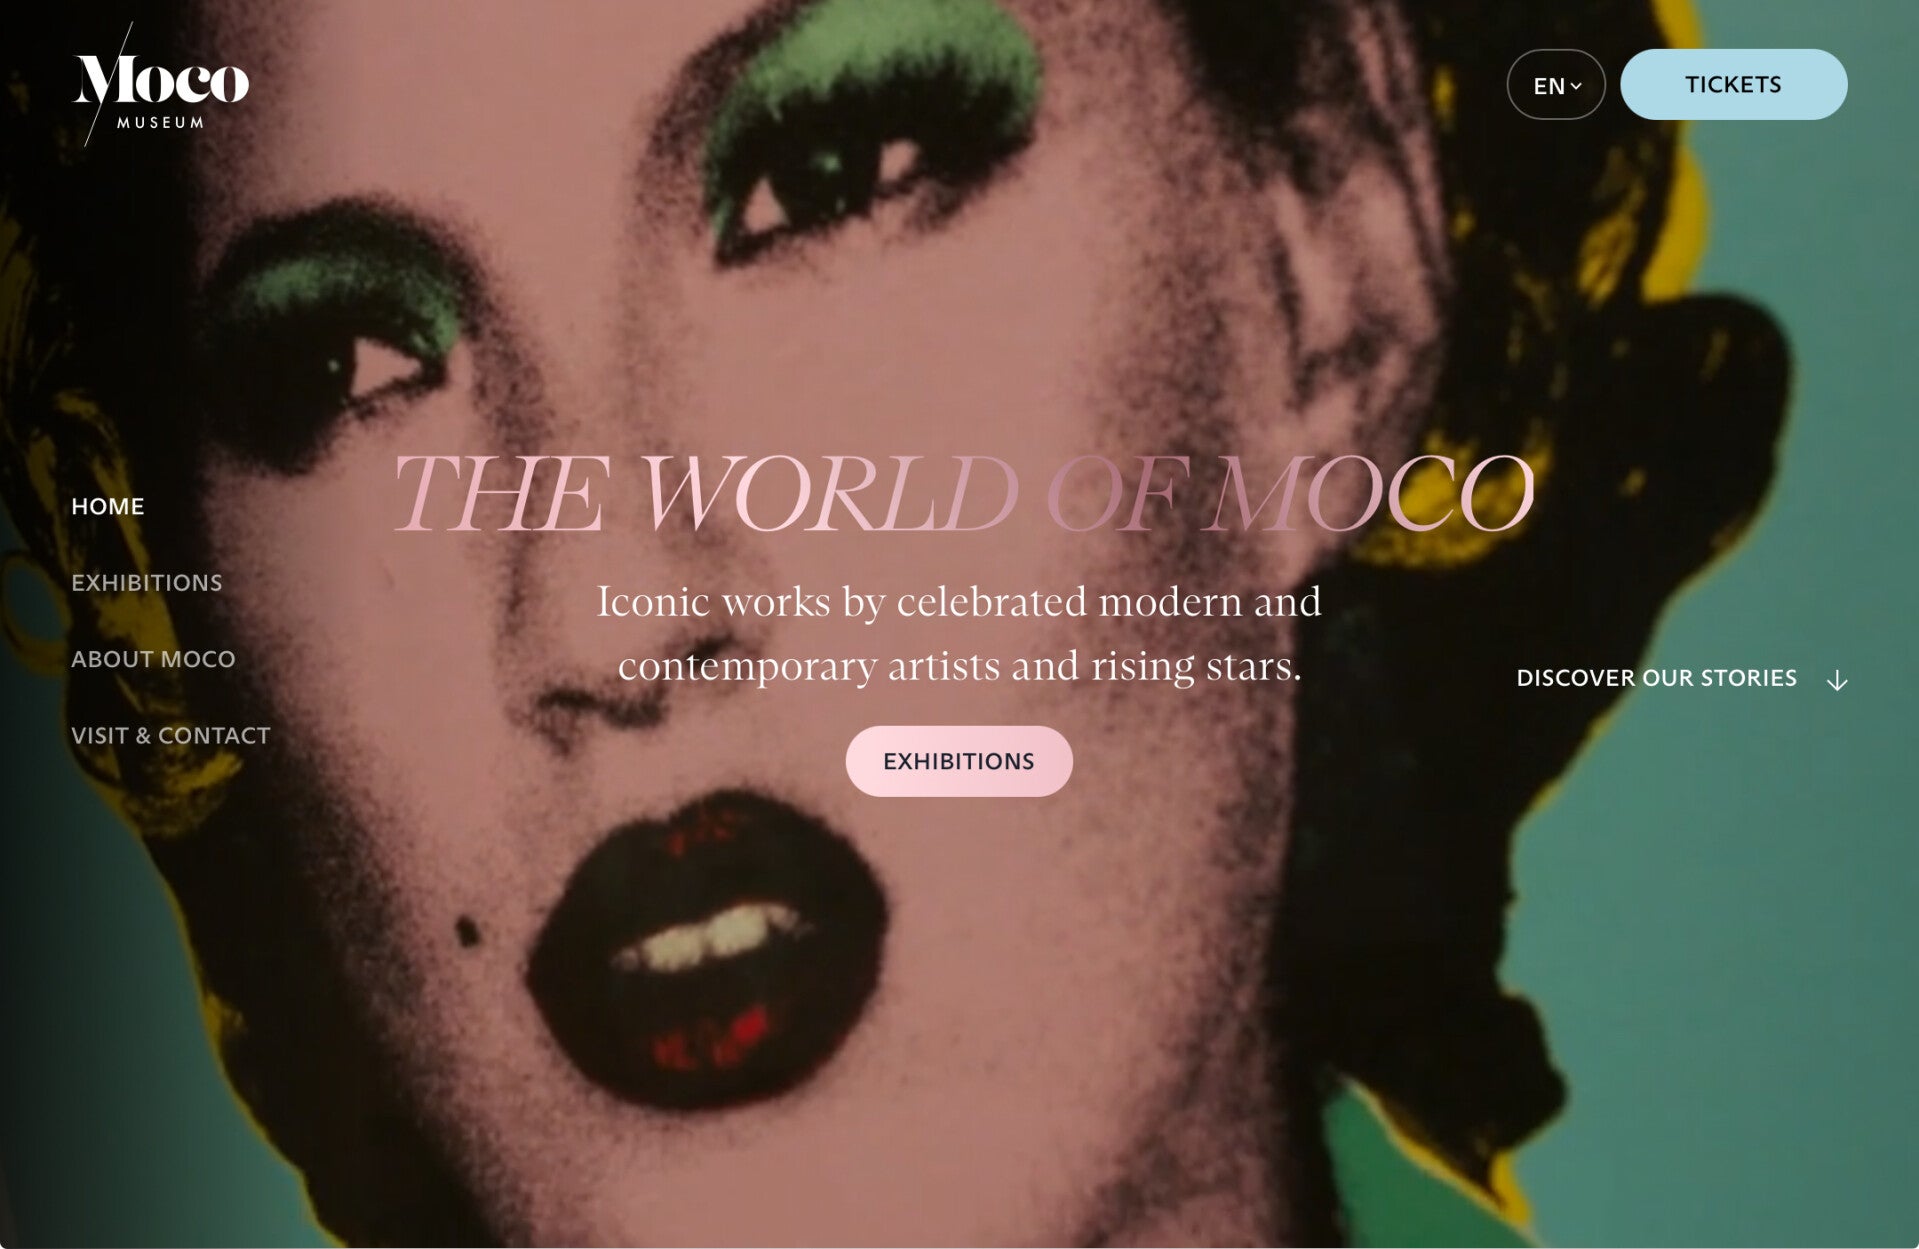Click the small chevron next to EN

click(1577, 86)
